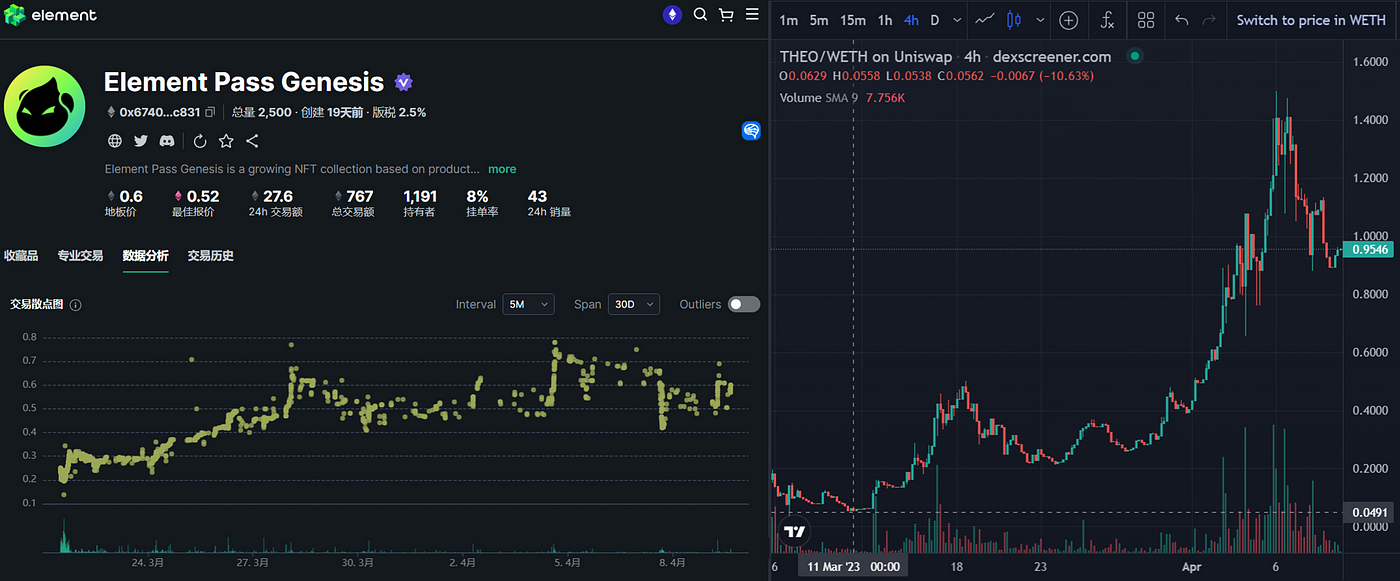Expand the timeframe list chevron after D

point(957,20)
